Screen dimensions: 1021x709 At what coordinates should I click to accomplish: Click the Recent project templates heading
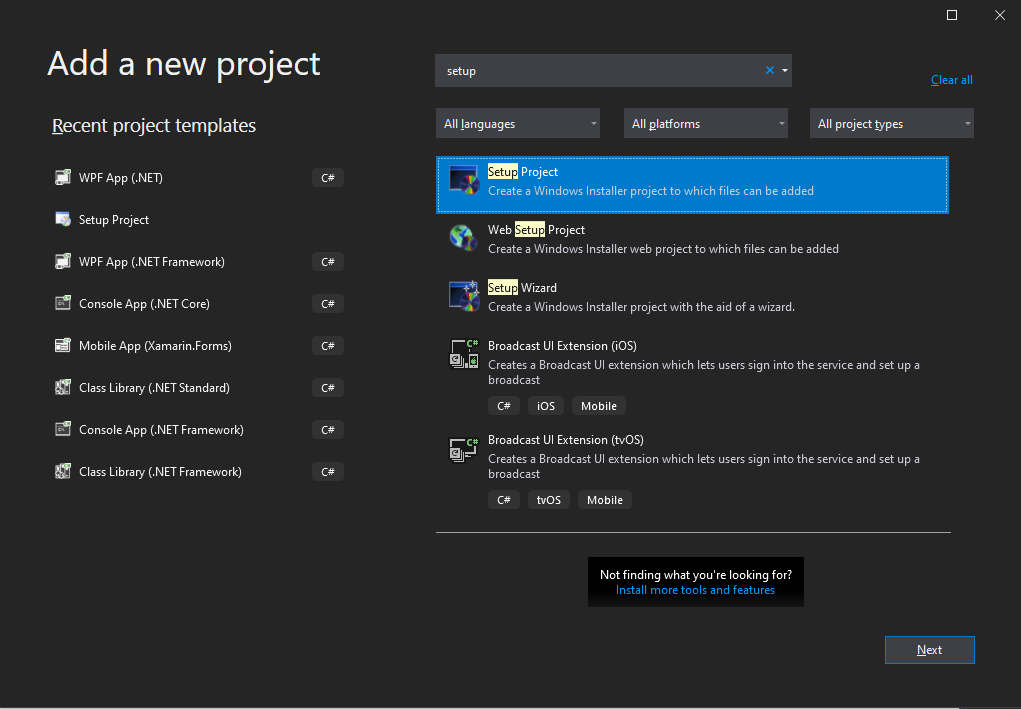(x=154, y=125)
